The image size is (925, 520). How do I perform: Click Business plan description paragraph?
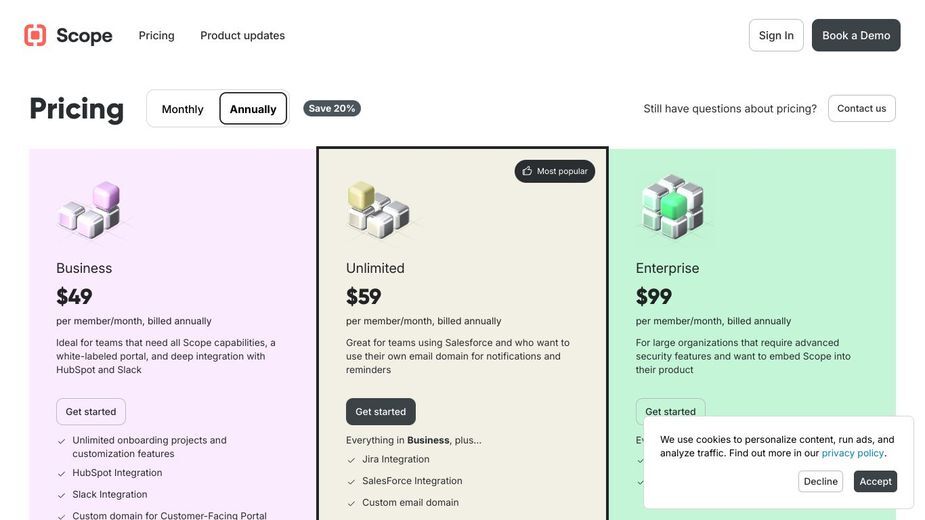[x=166, y=356]
